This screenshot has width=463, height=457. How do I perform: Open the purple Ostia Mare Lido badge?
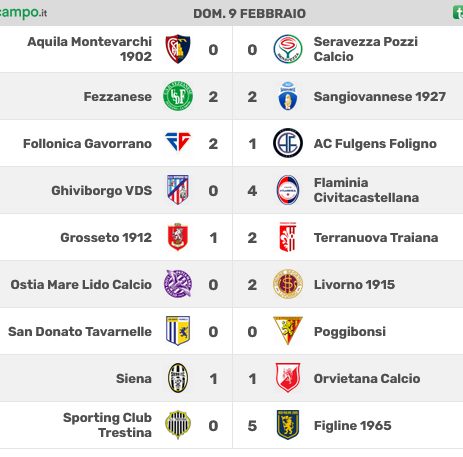178,284
